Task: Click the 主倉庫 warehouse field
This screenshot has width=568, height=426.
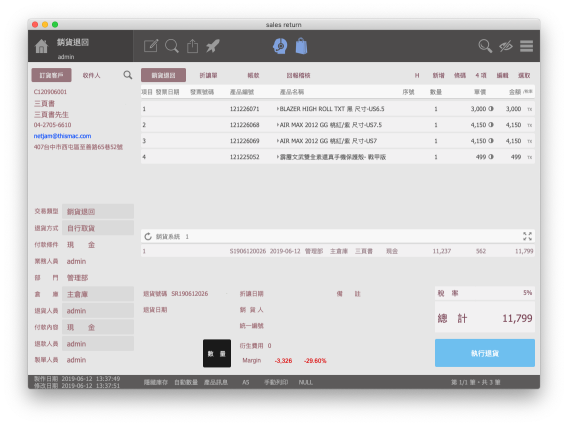Action: pos(98,294)
